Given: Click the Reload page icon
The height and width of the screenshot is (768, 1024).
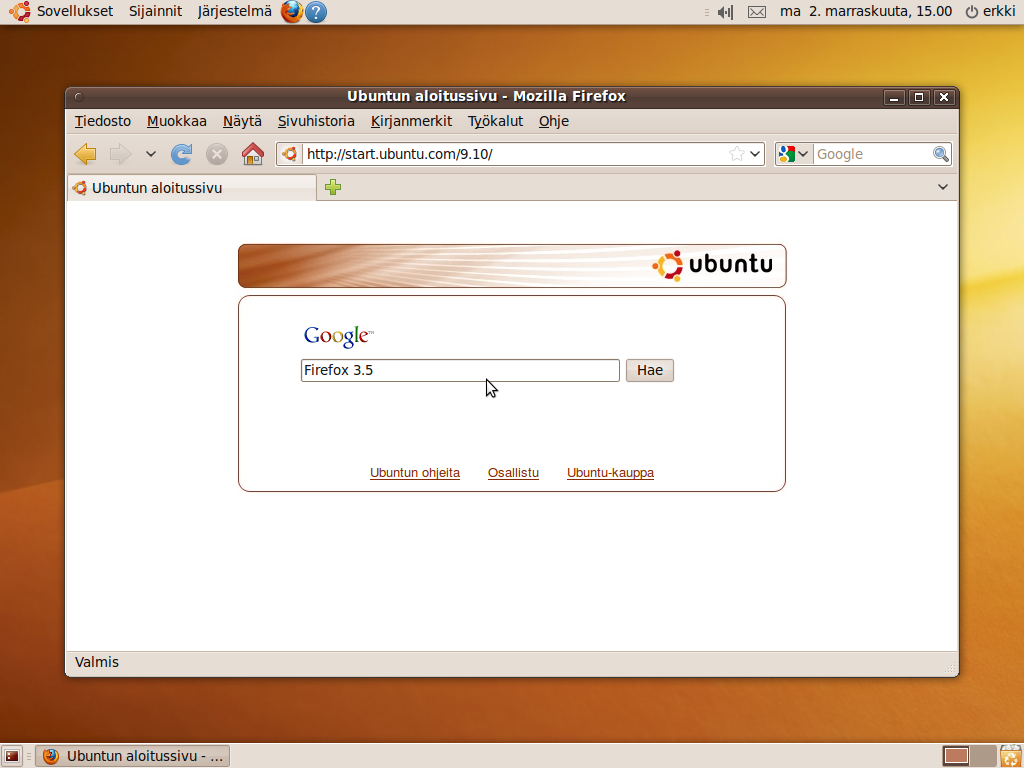Looking at the screenshot, I should click(182, 154).
